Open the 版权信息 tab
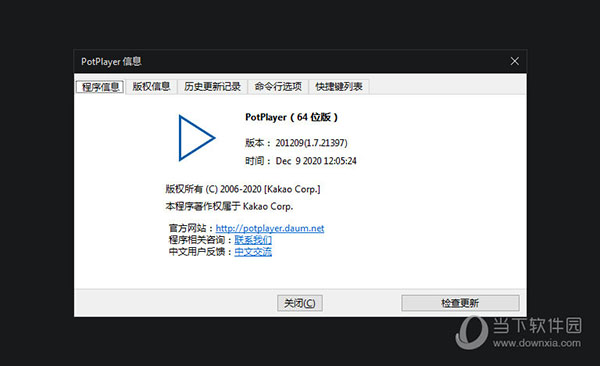 point(151,87)
